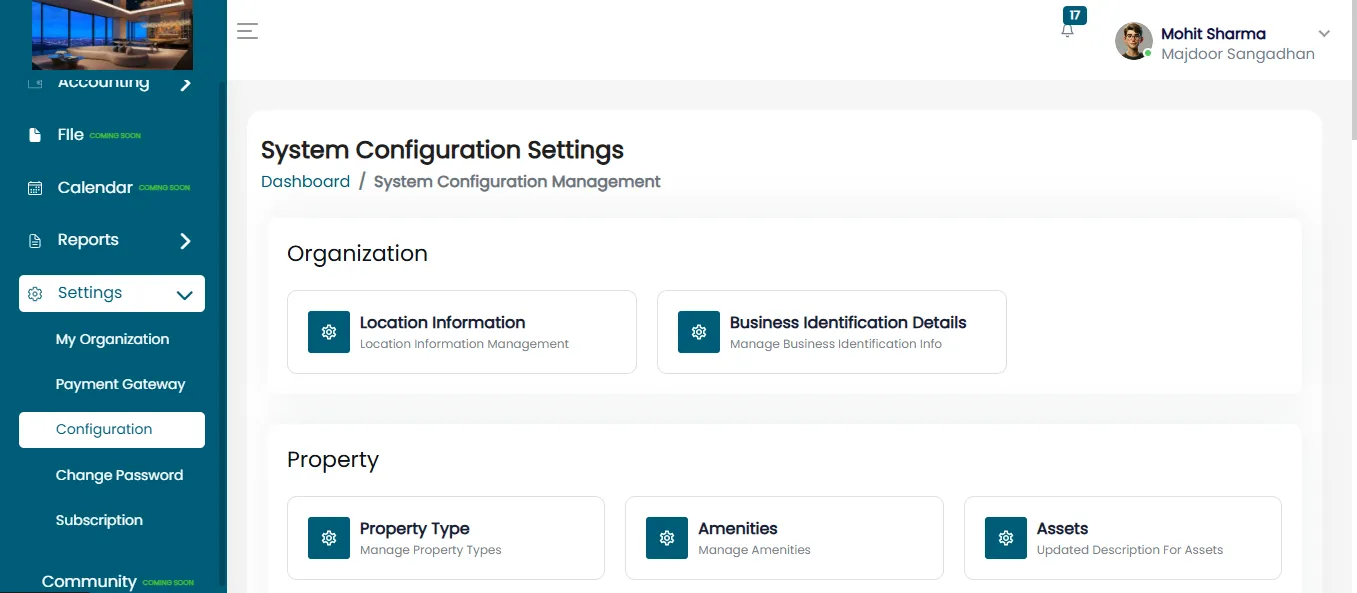
Task: Open the Location Information card
Action: point(462,332)
